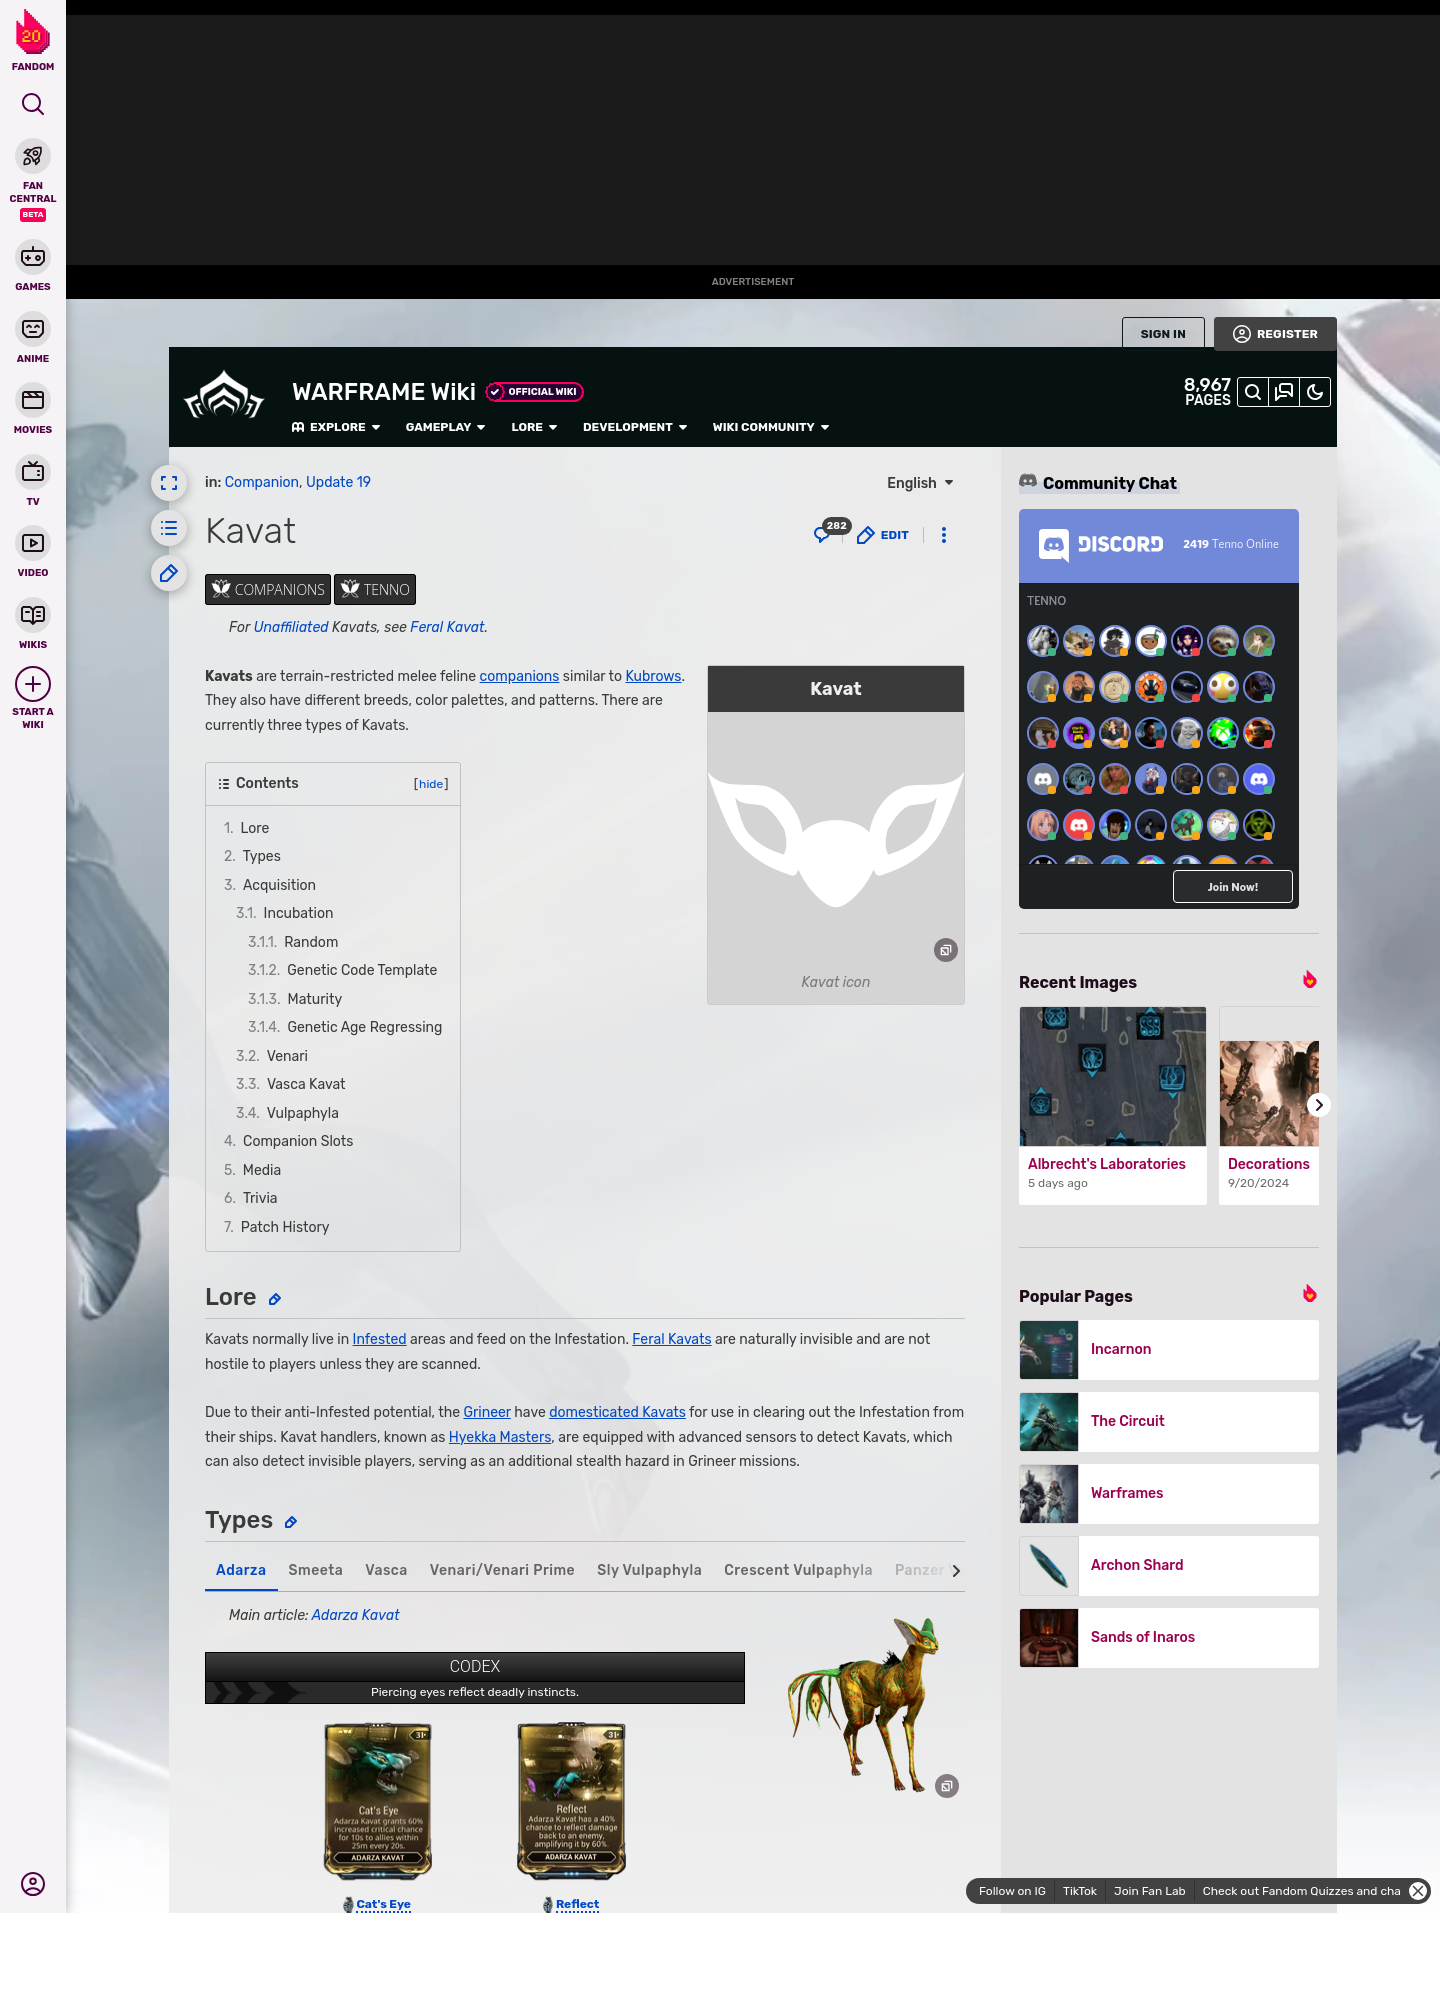Switch to Venari/Venari Prime tab
Viewport: 1440px width, 2000px height.
coord(502,1570)
